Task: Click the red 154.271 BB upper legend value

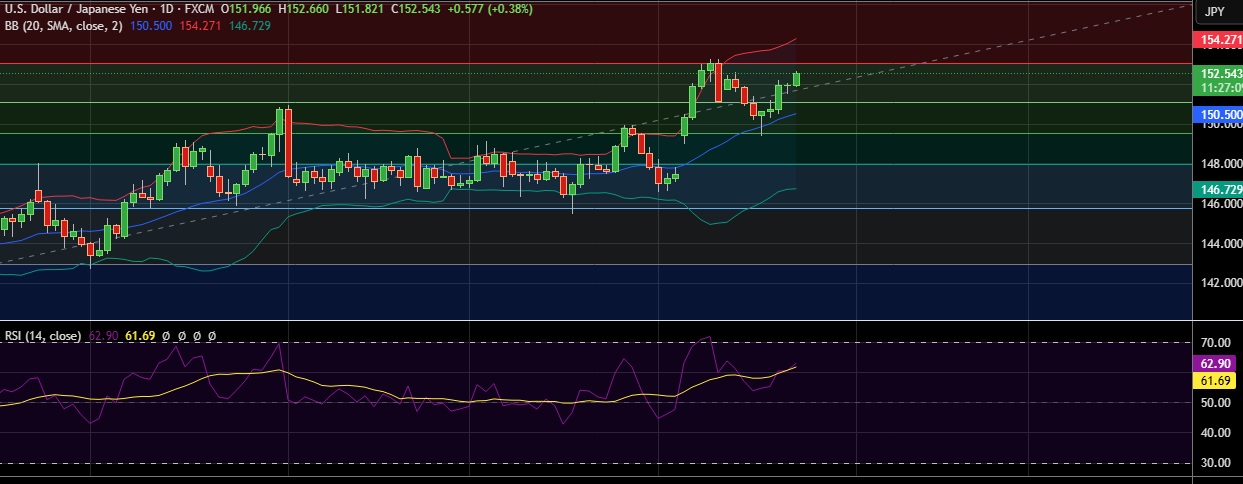Action: pos(201,25)
